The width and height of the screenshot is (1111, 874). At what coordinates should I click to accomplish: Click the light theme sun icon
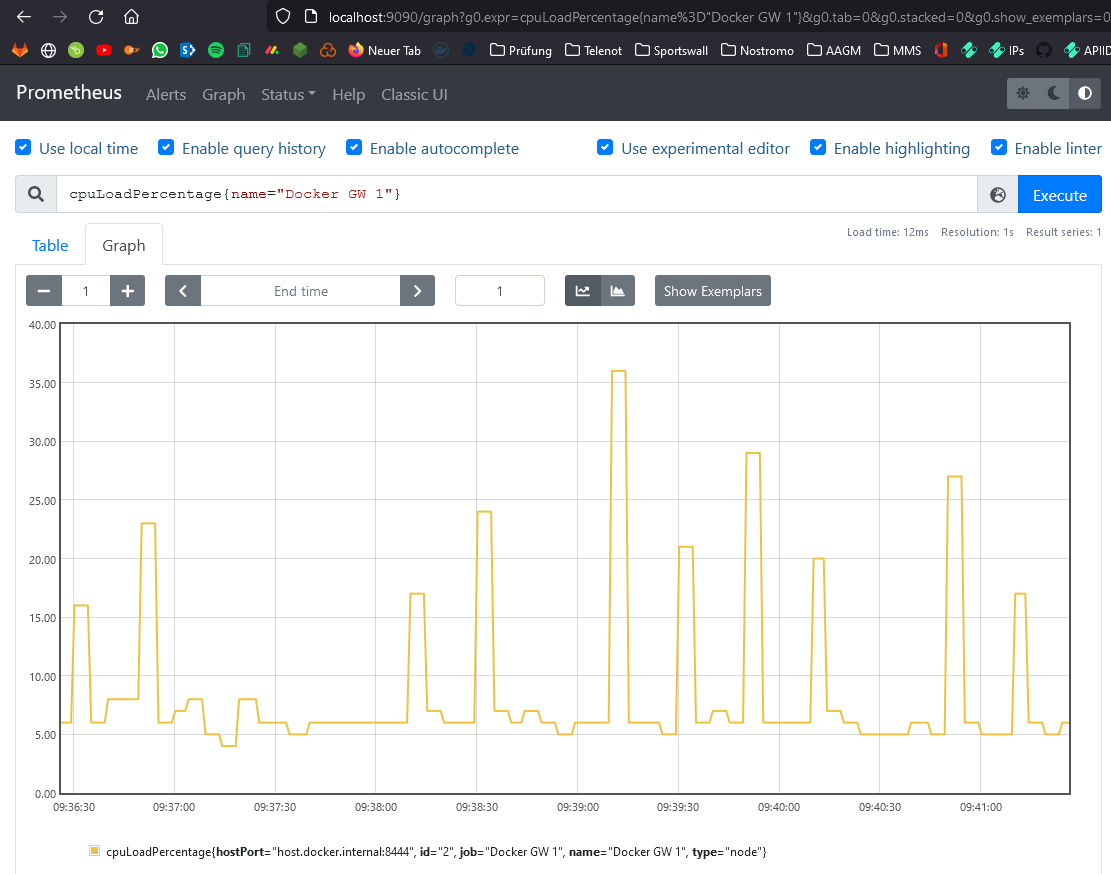1023,94
